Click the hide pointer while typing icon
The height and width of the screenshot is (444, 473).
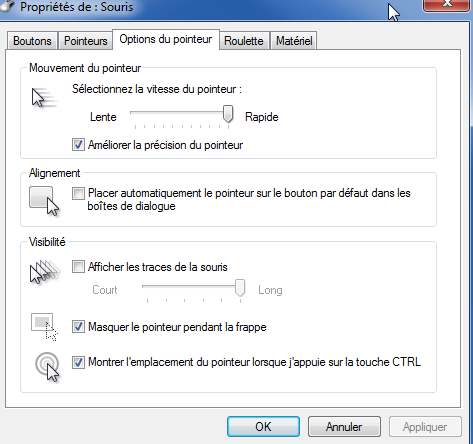point(44,327)
